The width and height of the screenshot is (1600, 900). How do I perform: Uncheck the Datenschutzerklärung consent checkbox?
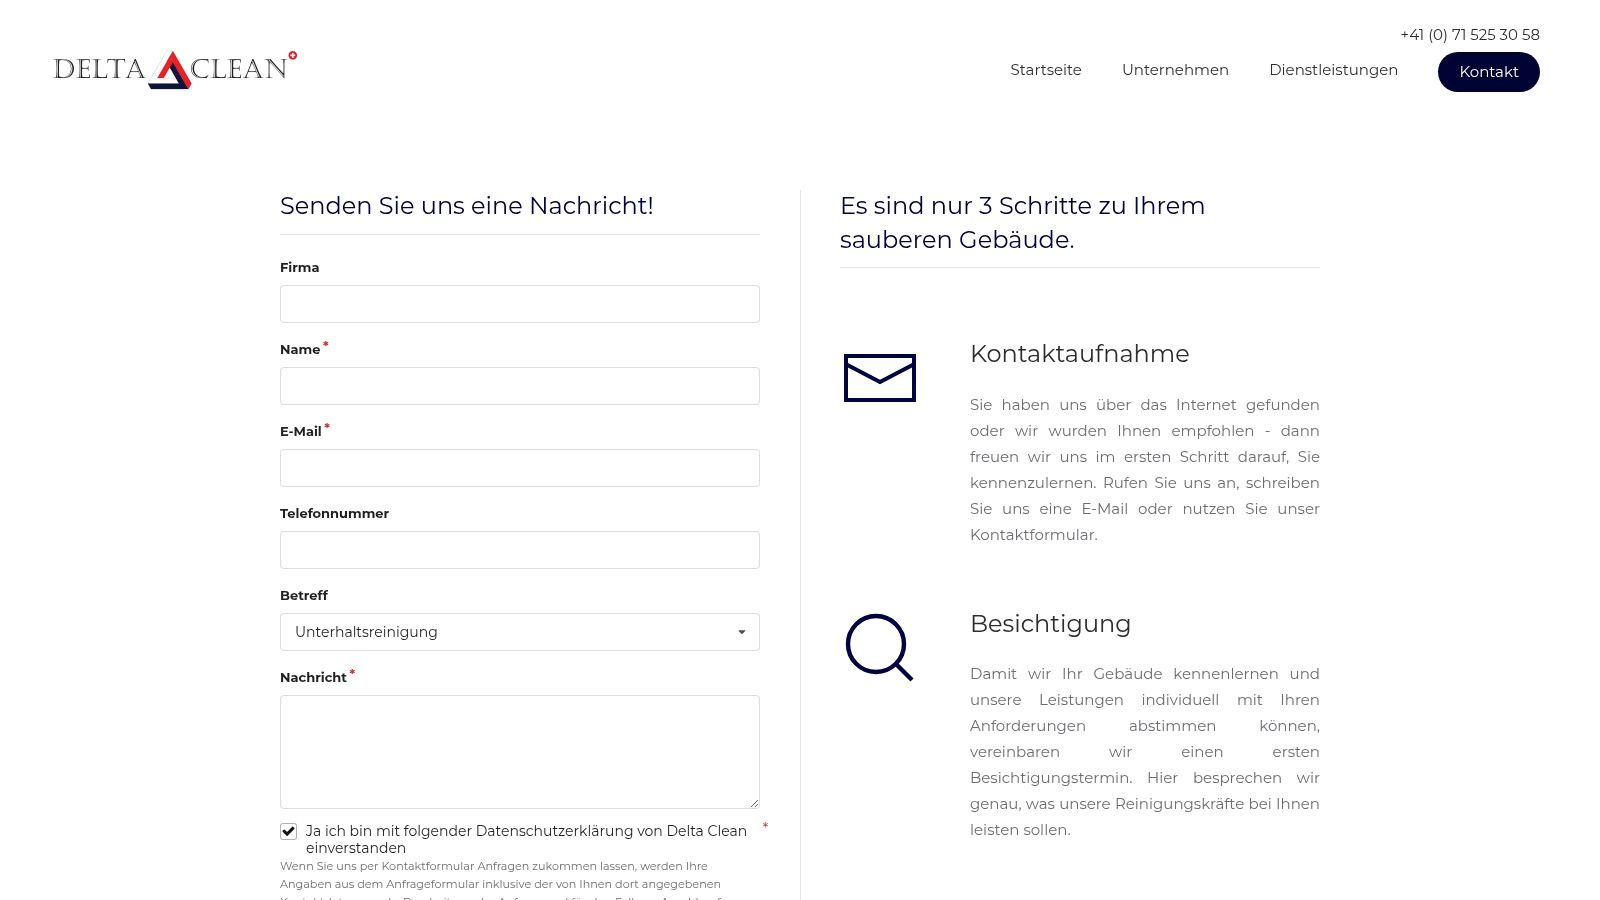(x=288, y=831)
